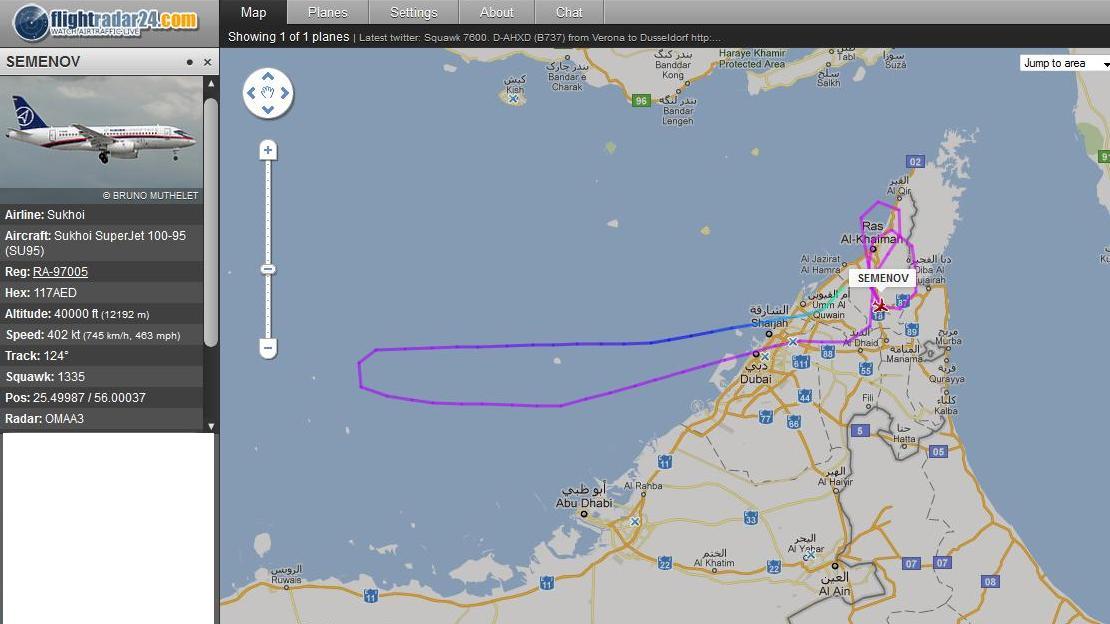
Task: Click info panel scrollbar up arrow
Action: click(211, 83)
